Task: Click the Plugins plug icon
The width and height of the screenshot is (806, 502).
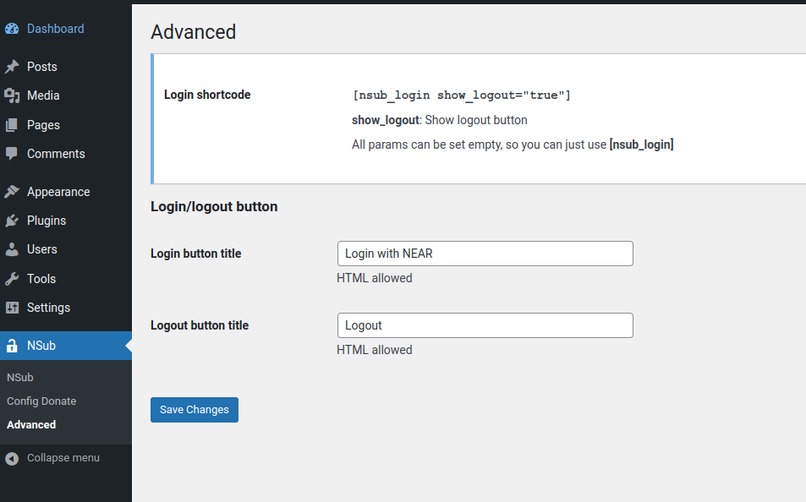Action: [x=12, y=220]
